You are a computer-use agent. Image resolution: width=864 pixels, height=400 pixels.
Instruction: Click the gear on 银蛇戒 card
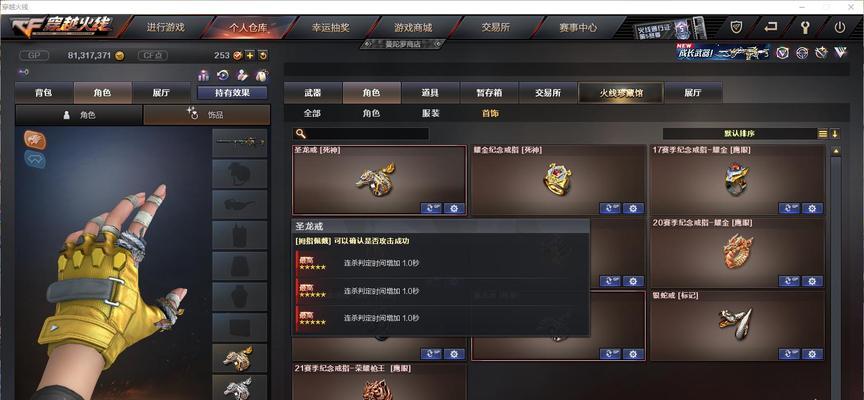coord(812,354)
